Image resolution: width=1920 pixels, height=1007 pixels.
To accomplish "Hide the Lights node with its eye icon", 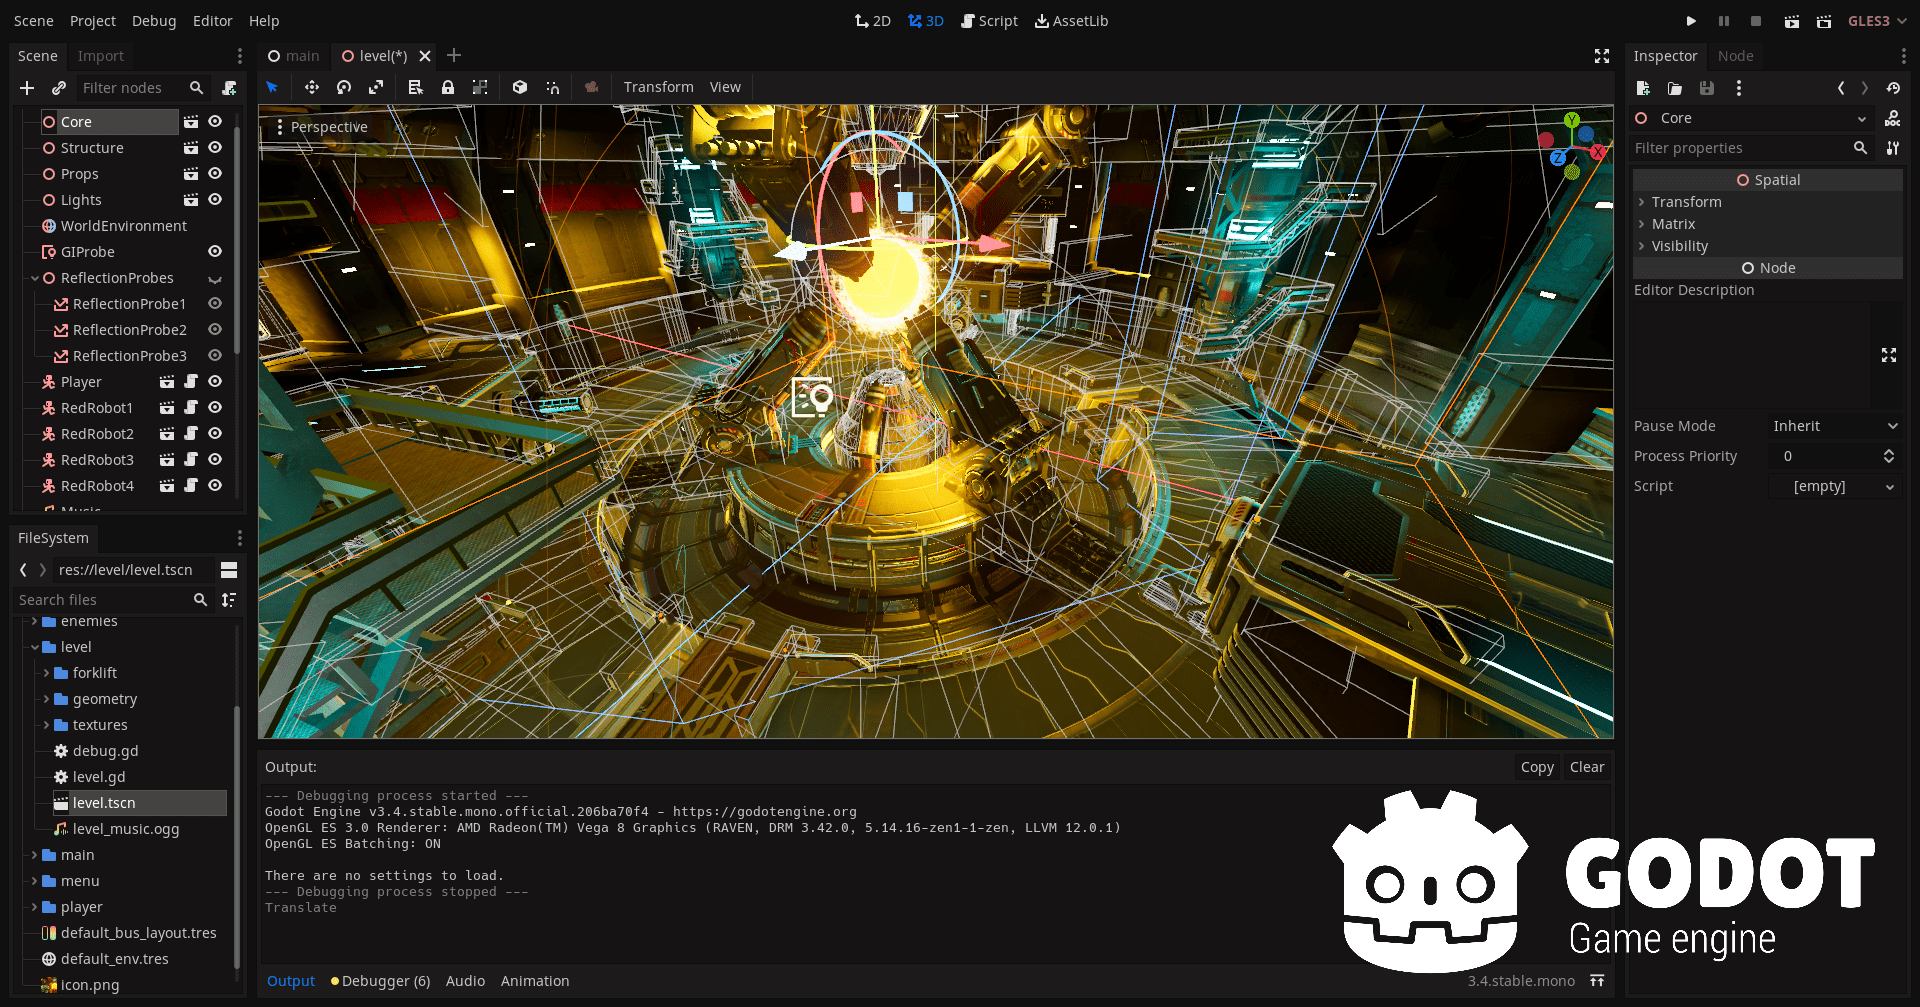I will pos(215,199).
